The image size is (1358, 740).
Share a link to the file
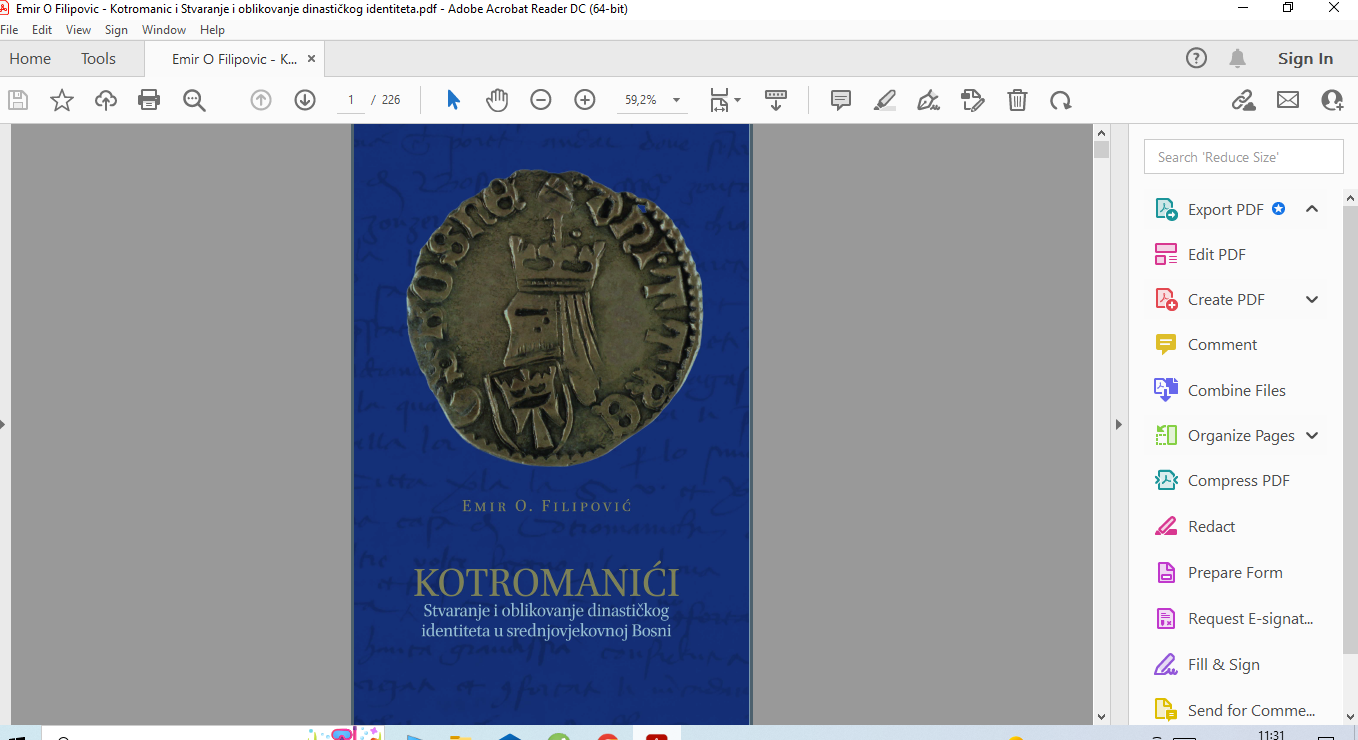(1243, 100)
